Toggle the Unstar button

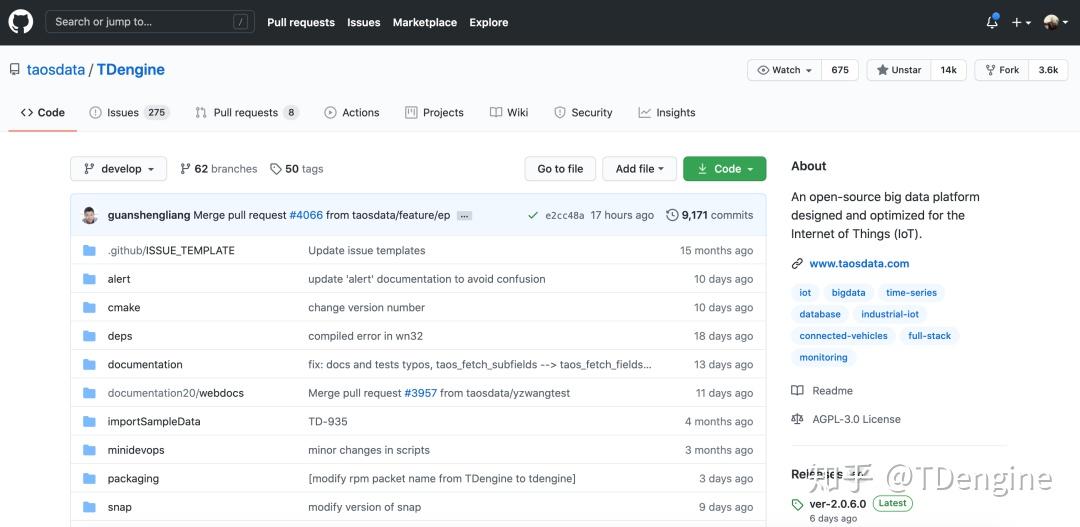pos(899,70)
